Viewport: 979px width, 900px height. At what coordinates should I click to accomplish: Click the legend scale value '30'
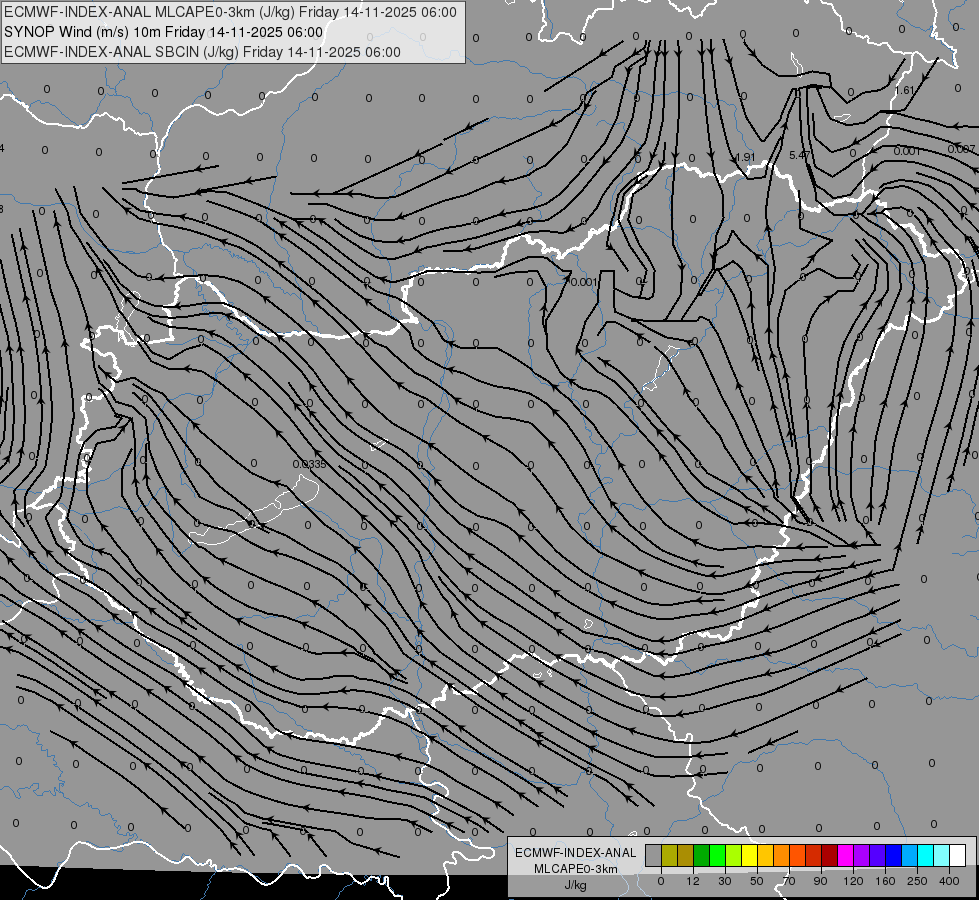[725, 881]
